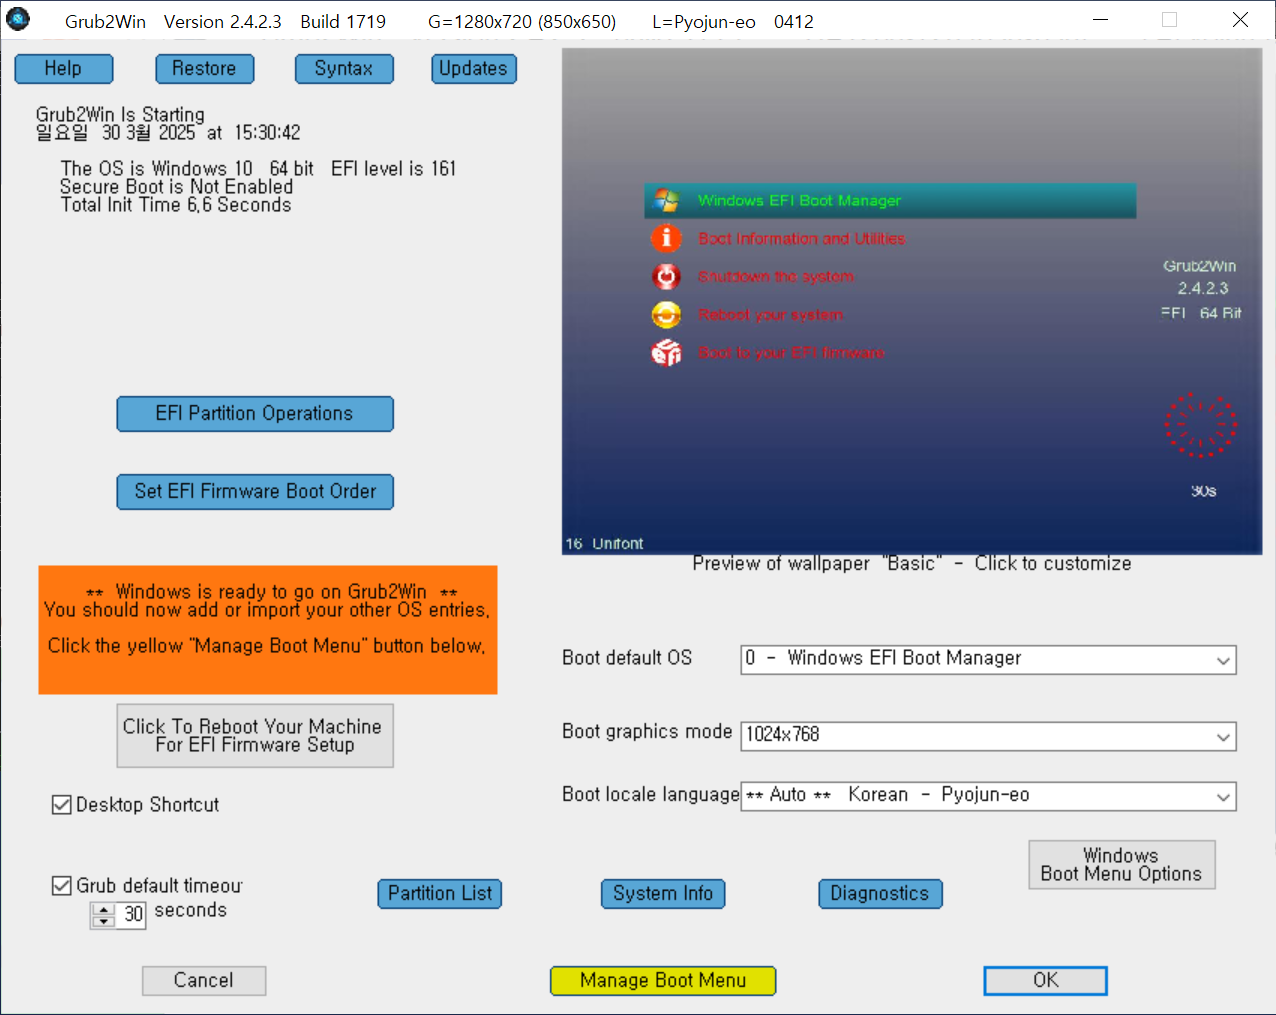The image size is (1276, 1015).
Task: Click the EFI firmware dice icon in preview
Action: tap(666, 353)
